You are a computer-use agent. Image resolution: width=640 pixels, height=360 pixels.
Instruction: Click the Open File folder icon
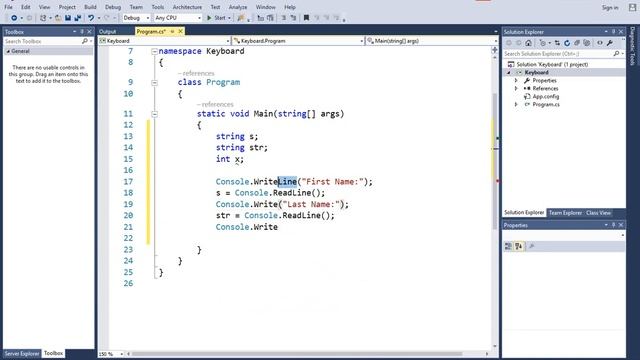58,18
